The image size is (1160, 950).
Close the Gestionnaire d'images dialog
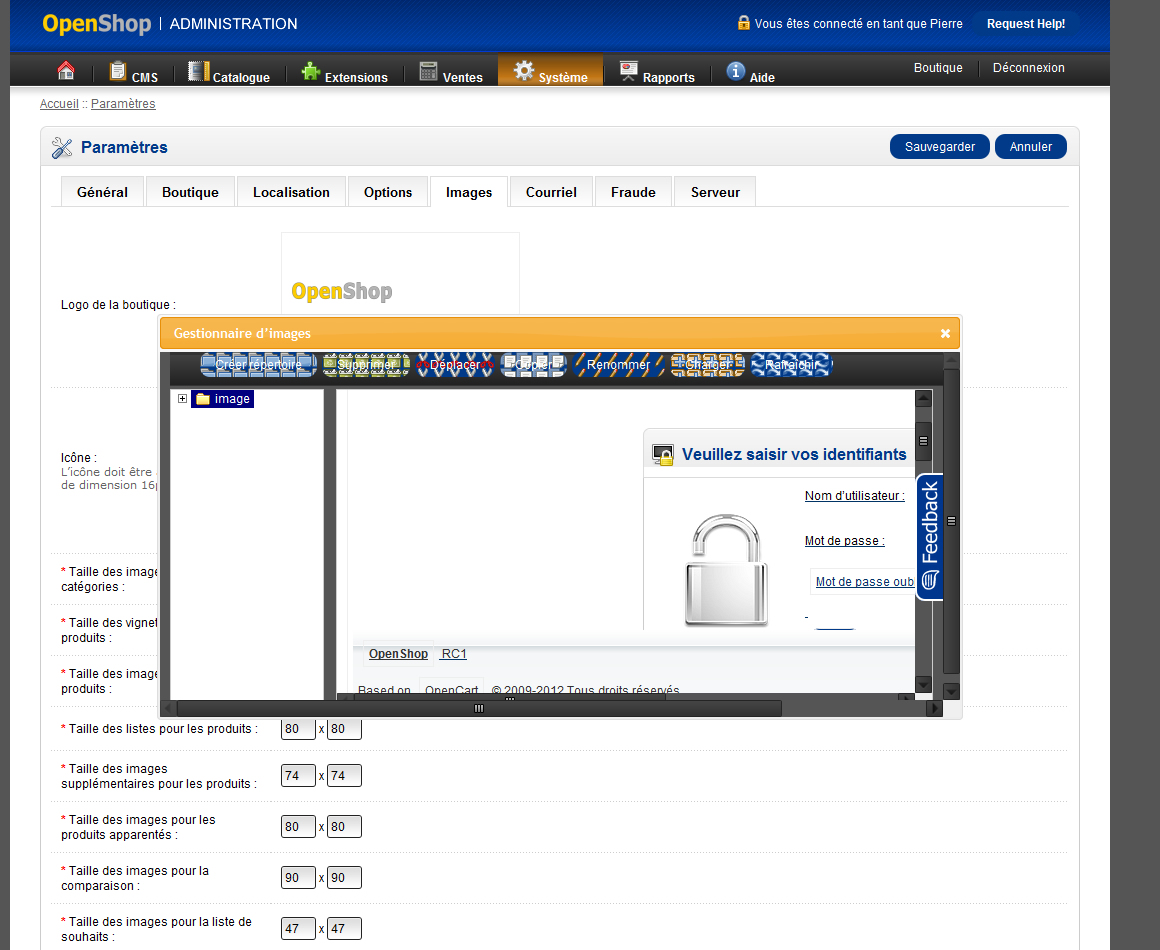point(945,334)
